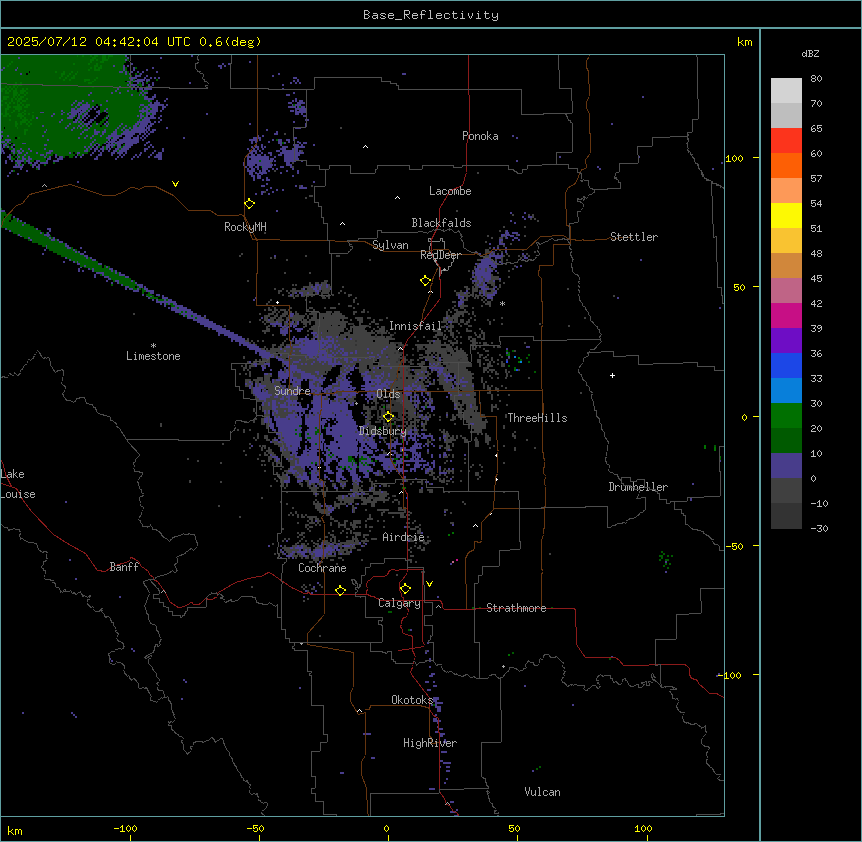Click the Base_Reflectivity title text

431,15
